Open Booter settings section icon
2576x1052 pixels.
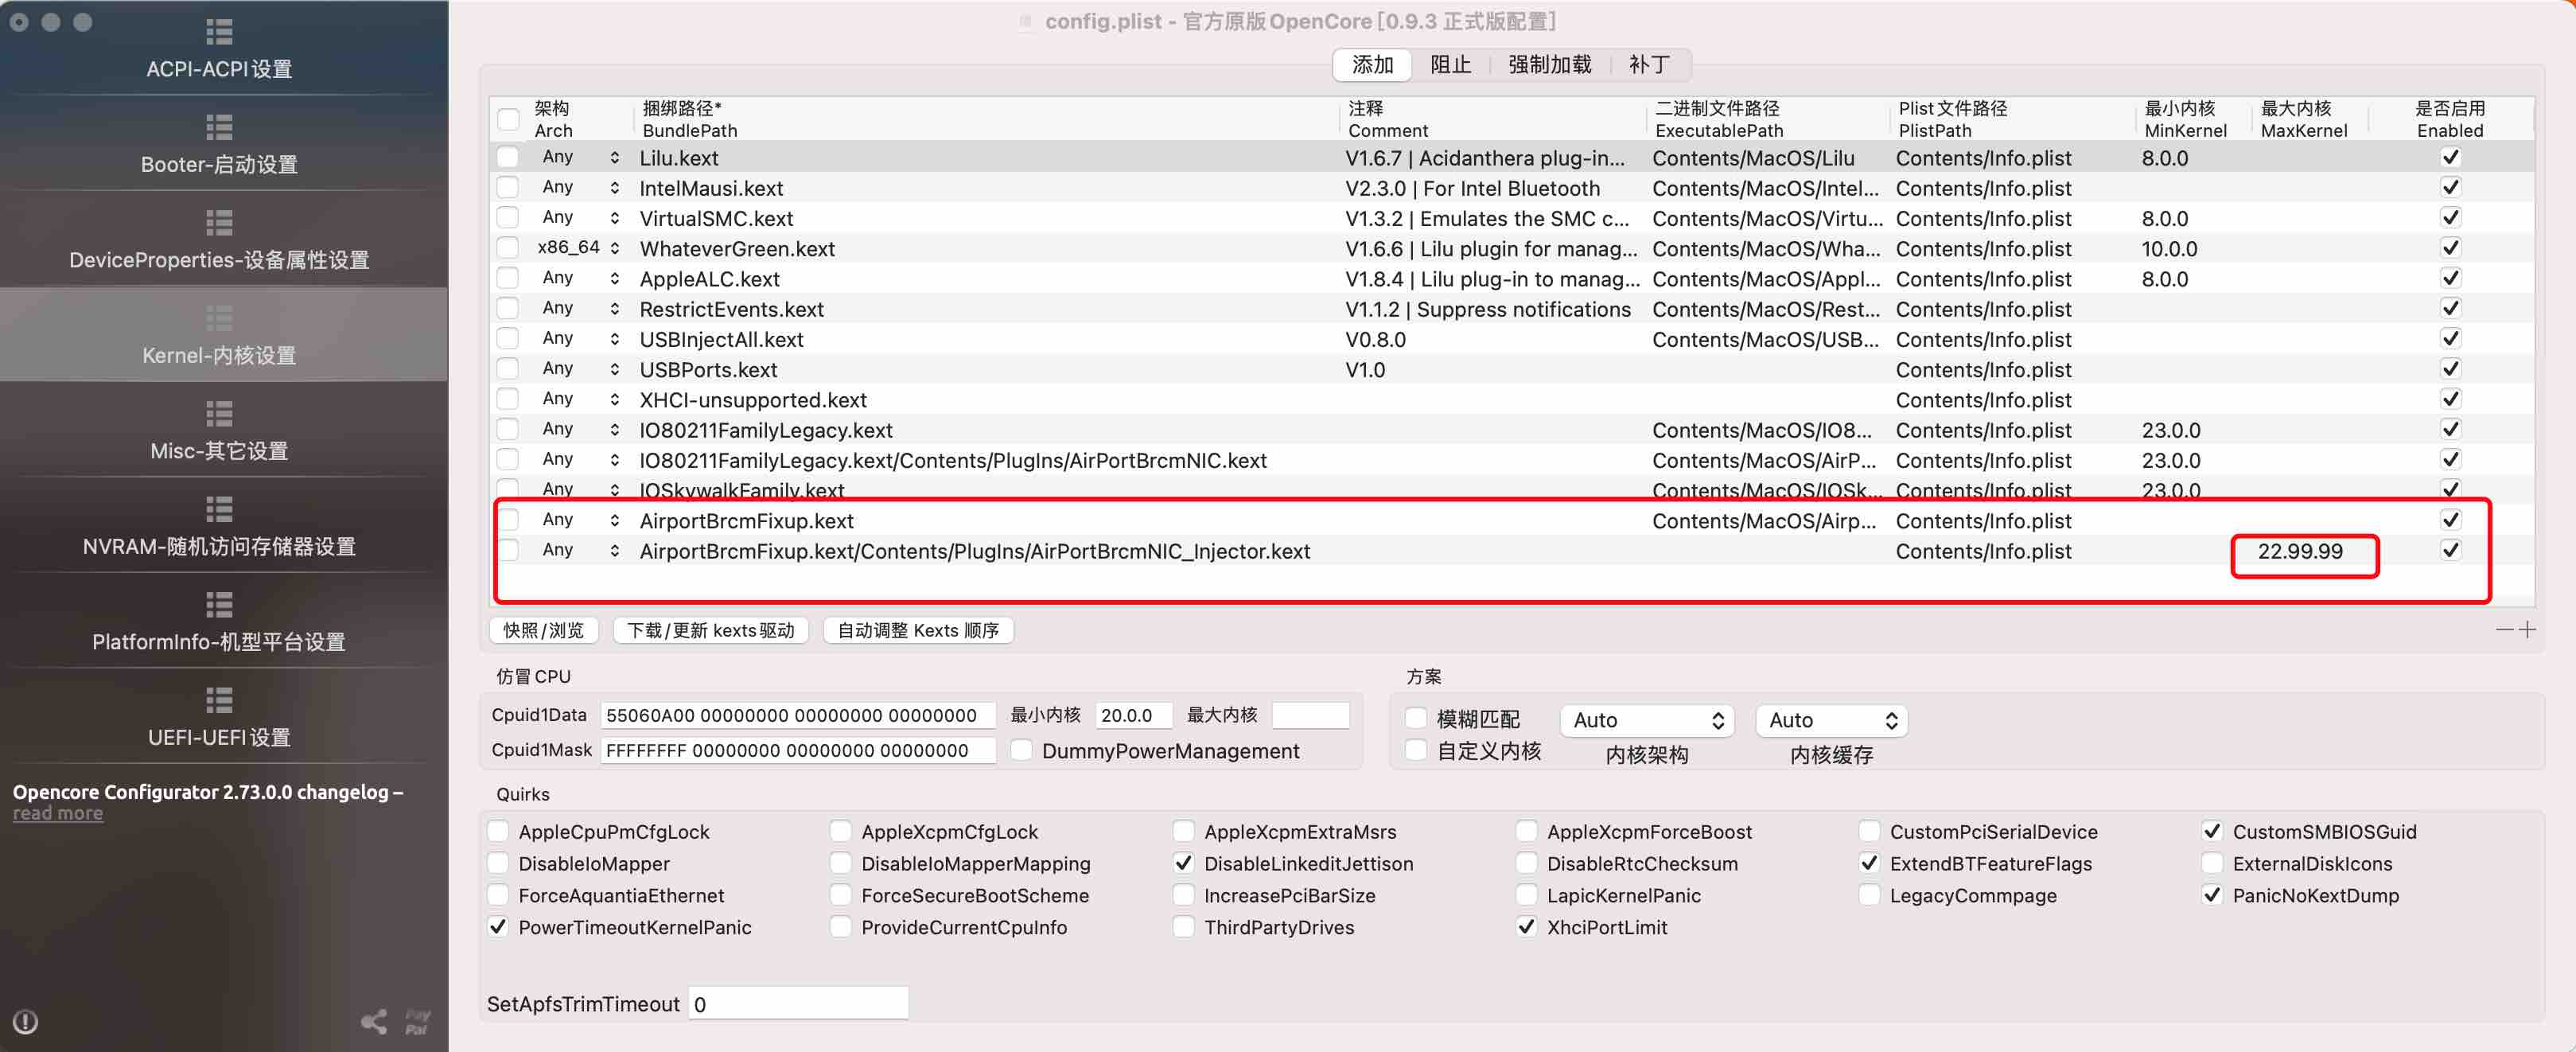pyautogui.click(x=219, y=127)
